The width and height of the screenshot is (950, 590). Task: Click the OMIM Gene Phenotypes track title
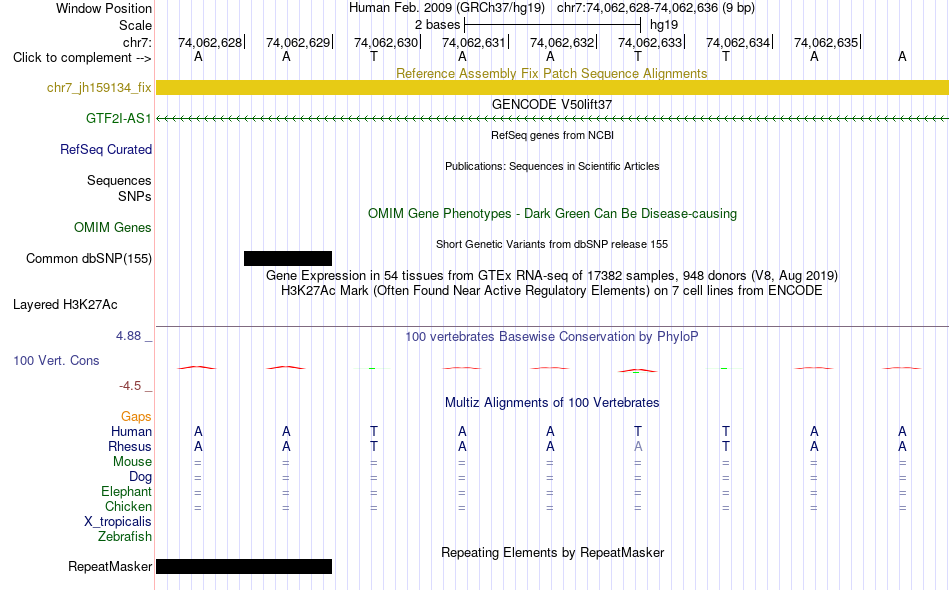click(552, 214)
